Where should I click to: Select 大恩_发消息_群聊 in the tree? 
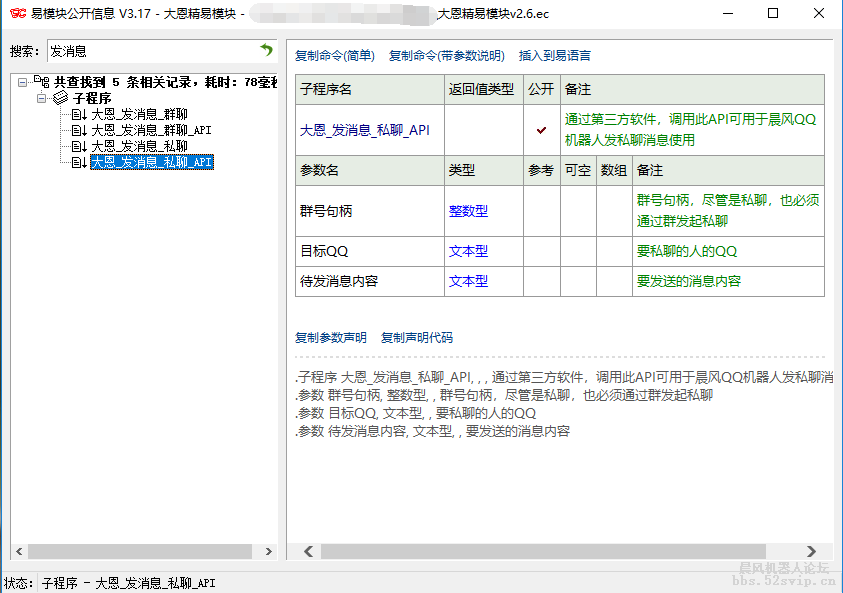(x=139, y=115)
